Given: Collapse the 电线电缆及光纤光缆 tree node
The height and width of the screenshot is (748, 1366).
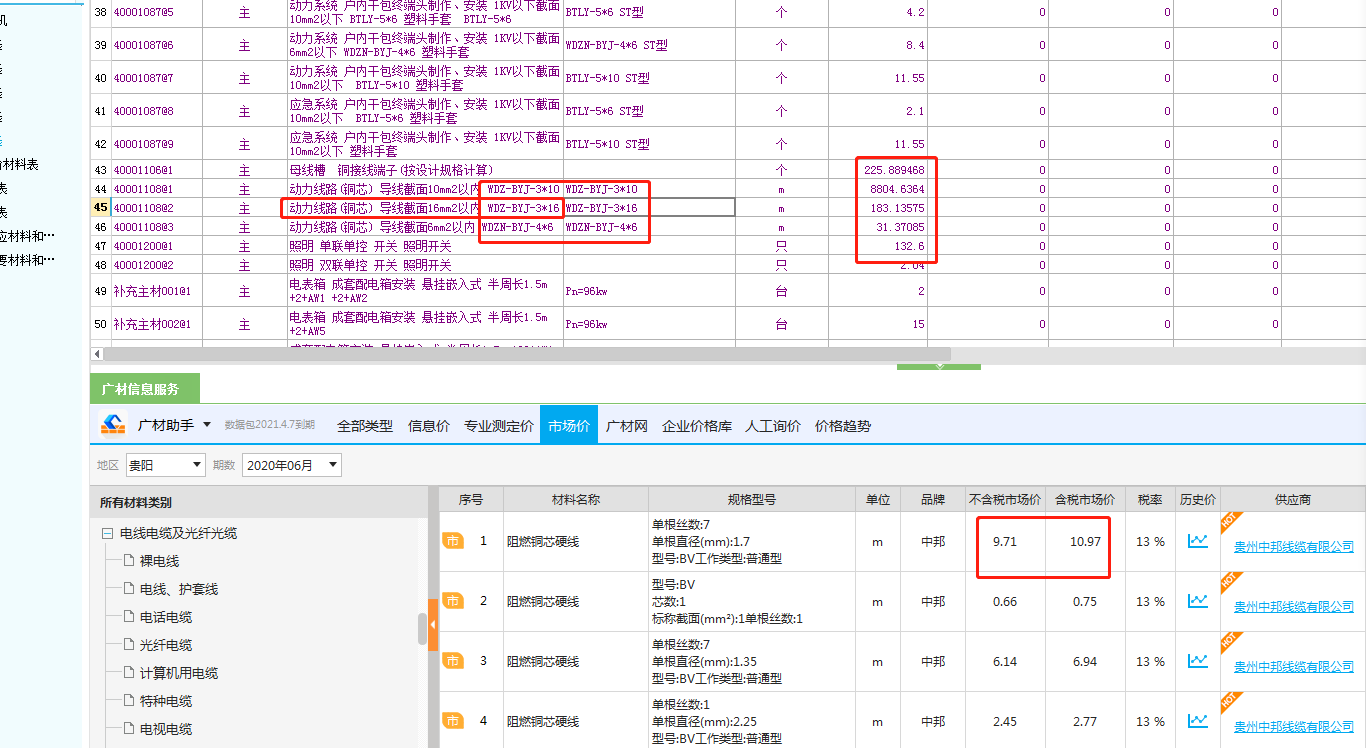Looking at the screenshot, I should click(107, 534).
